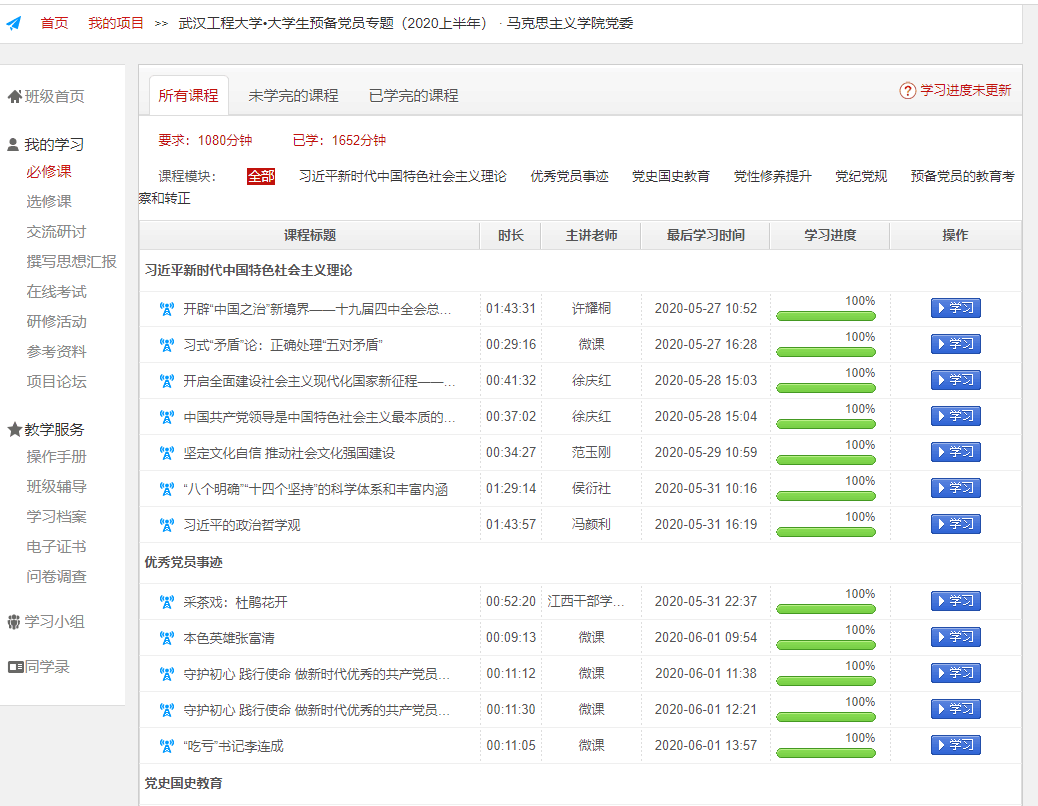Screen dimensions: 1038x806
Task: Click the paper plane logo icon
Action: [14, 24]
